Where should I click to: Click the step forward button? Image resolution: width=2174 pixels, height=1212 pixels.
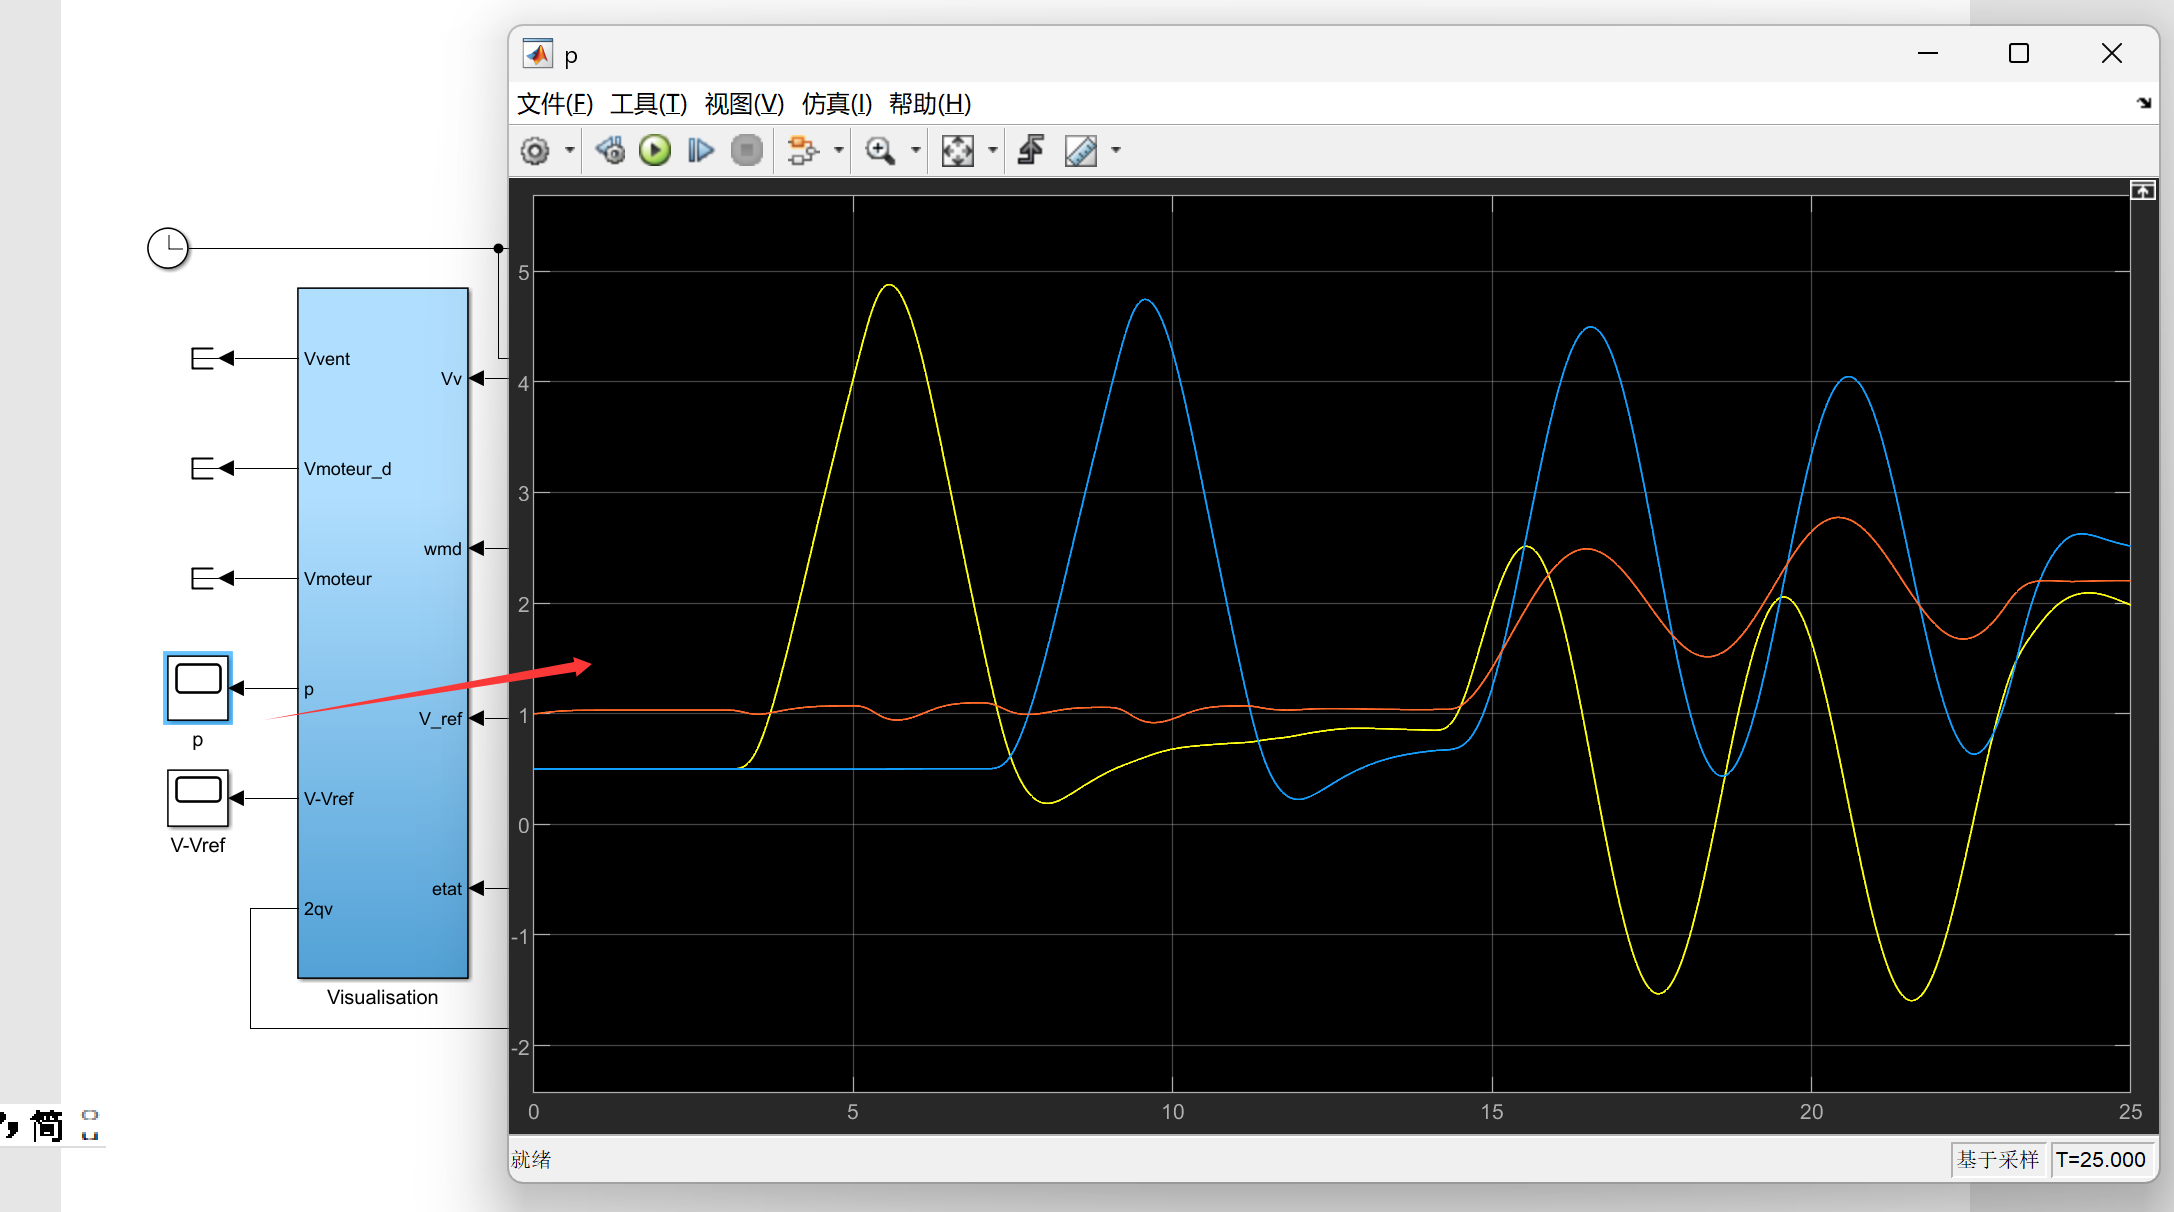pos(700,151)
